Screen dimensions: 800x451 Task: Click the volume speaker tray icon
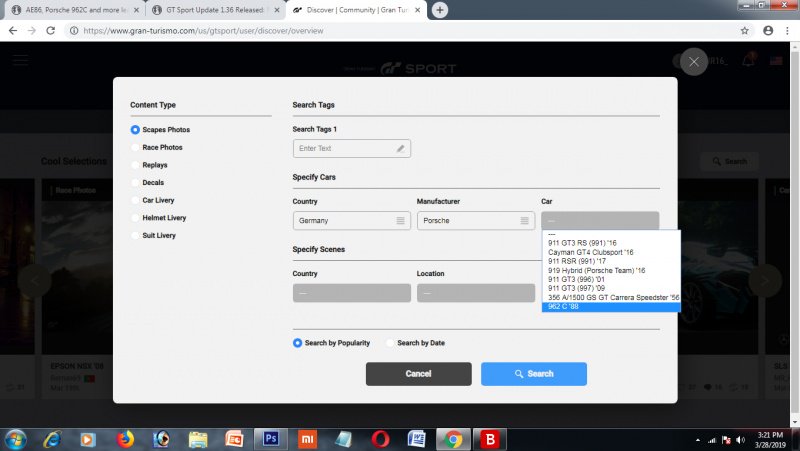740,440
